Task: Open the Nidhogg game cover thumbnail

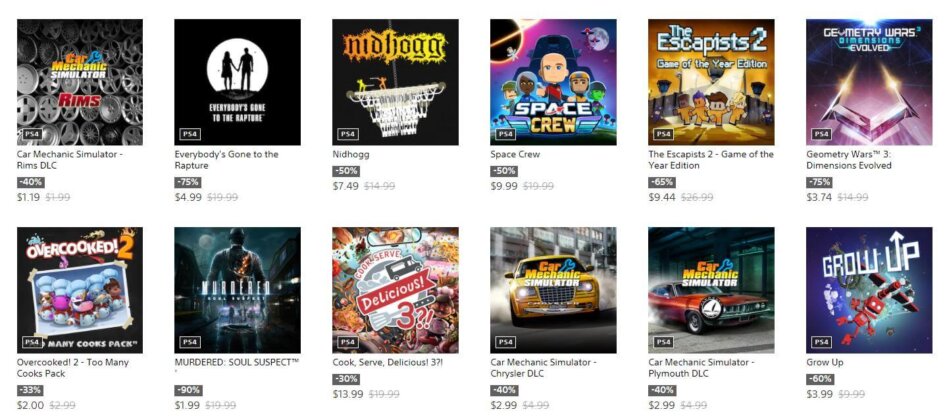Action: [x=395, y=82]
